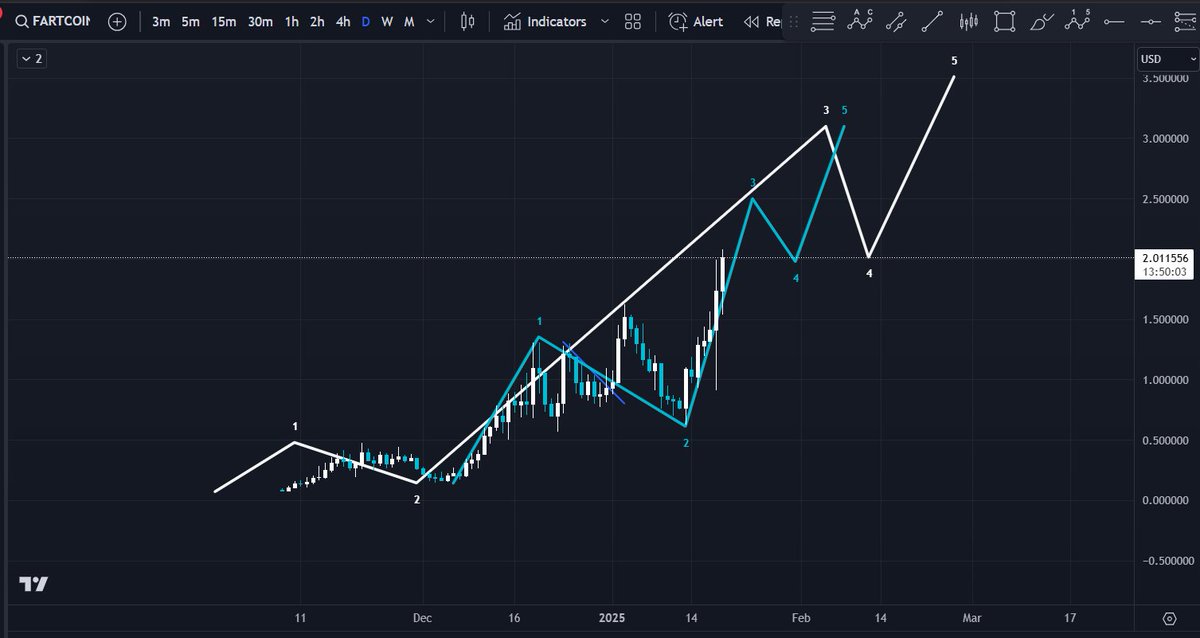
Task: Expand the extra timeframes chevron
Action: click(x=429, y=20)
